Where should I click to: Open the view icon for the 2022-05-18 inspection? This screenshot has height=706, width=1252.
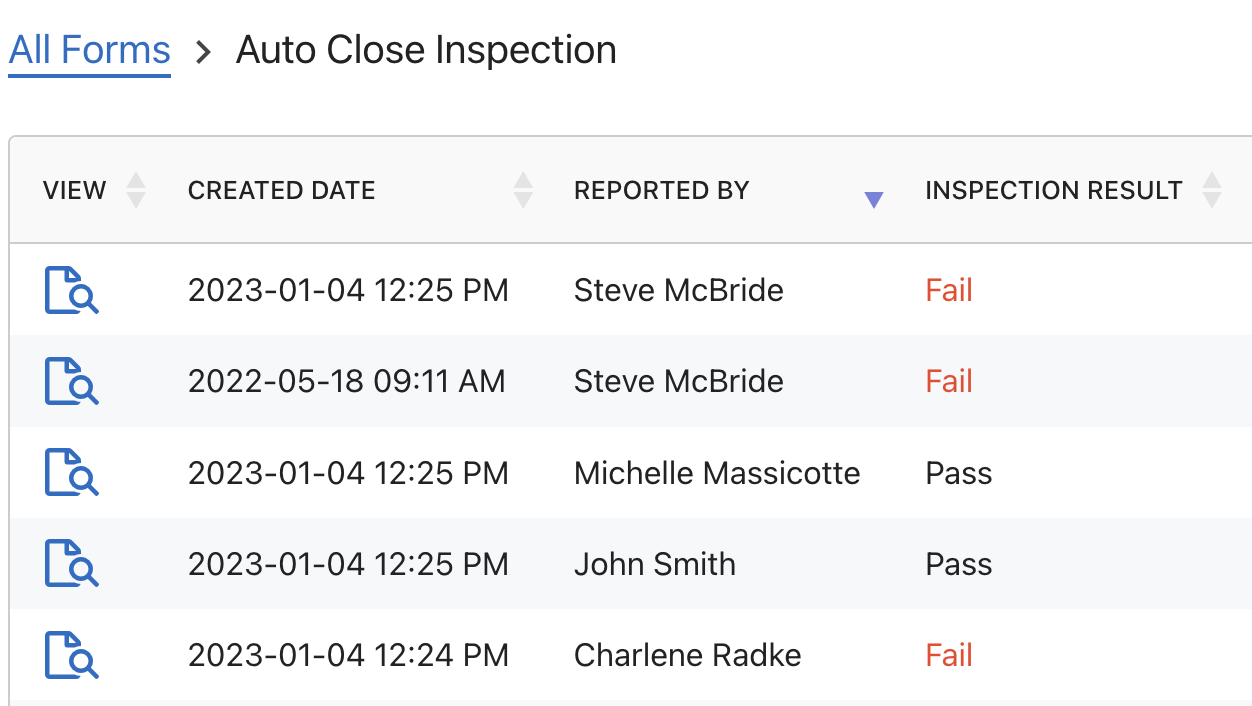(71, 381)
